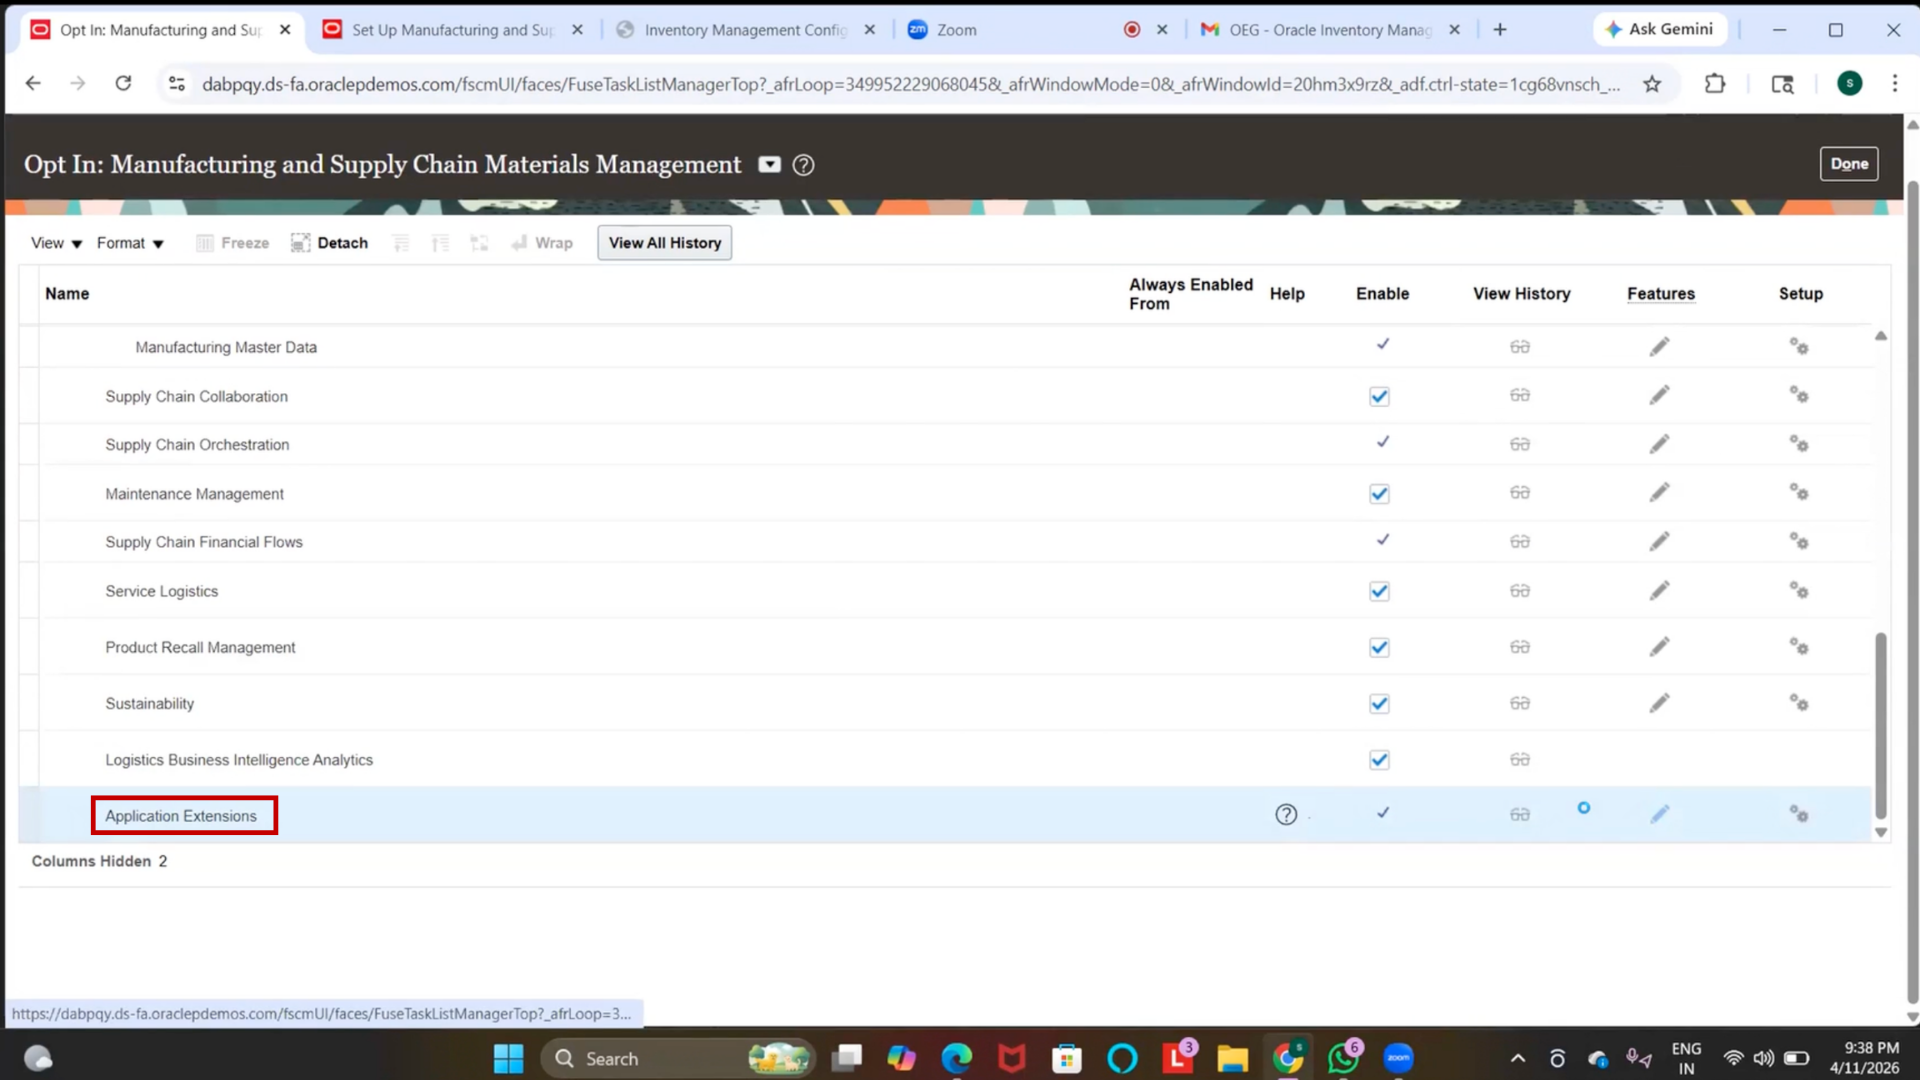Click the Done button
1920x1080 pixels.
coord(1849,164)
